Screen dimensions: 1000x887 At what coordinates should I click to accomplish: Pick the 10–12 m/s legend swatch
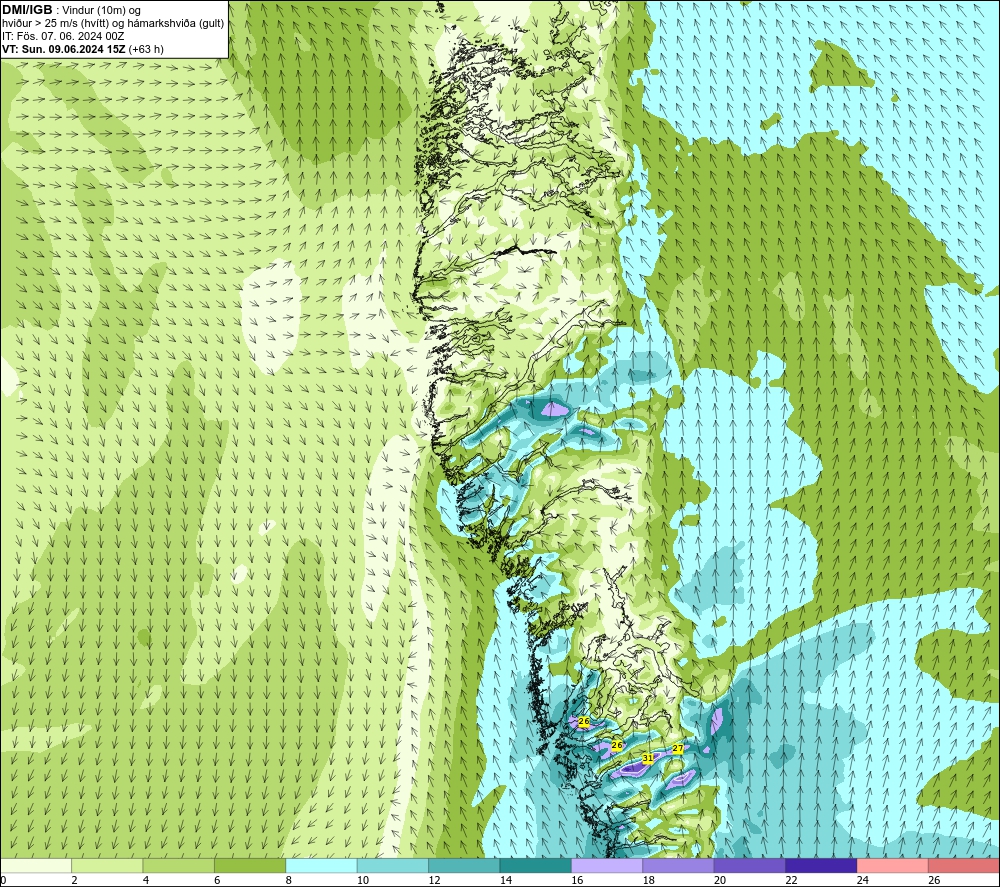393,865
